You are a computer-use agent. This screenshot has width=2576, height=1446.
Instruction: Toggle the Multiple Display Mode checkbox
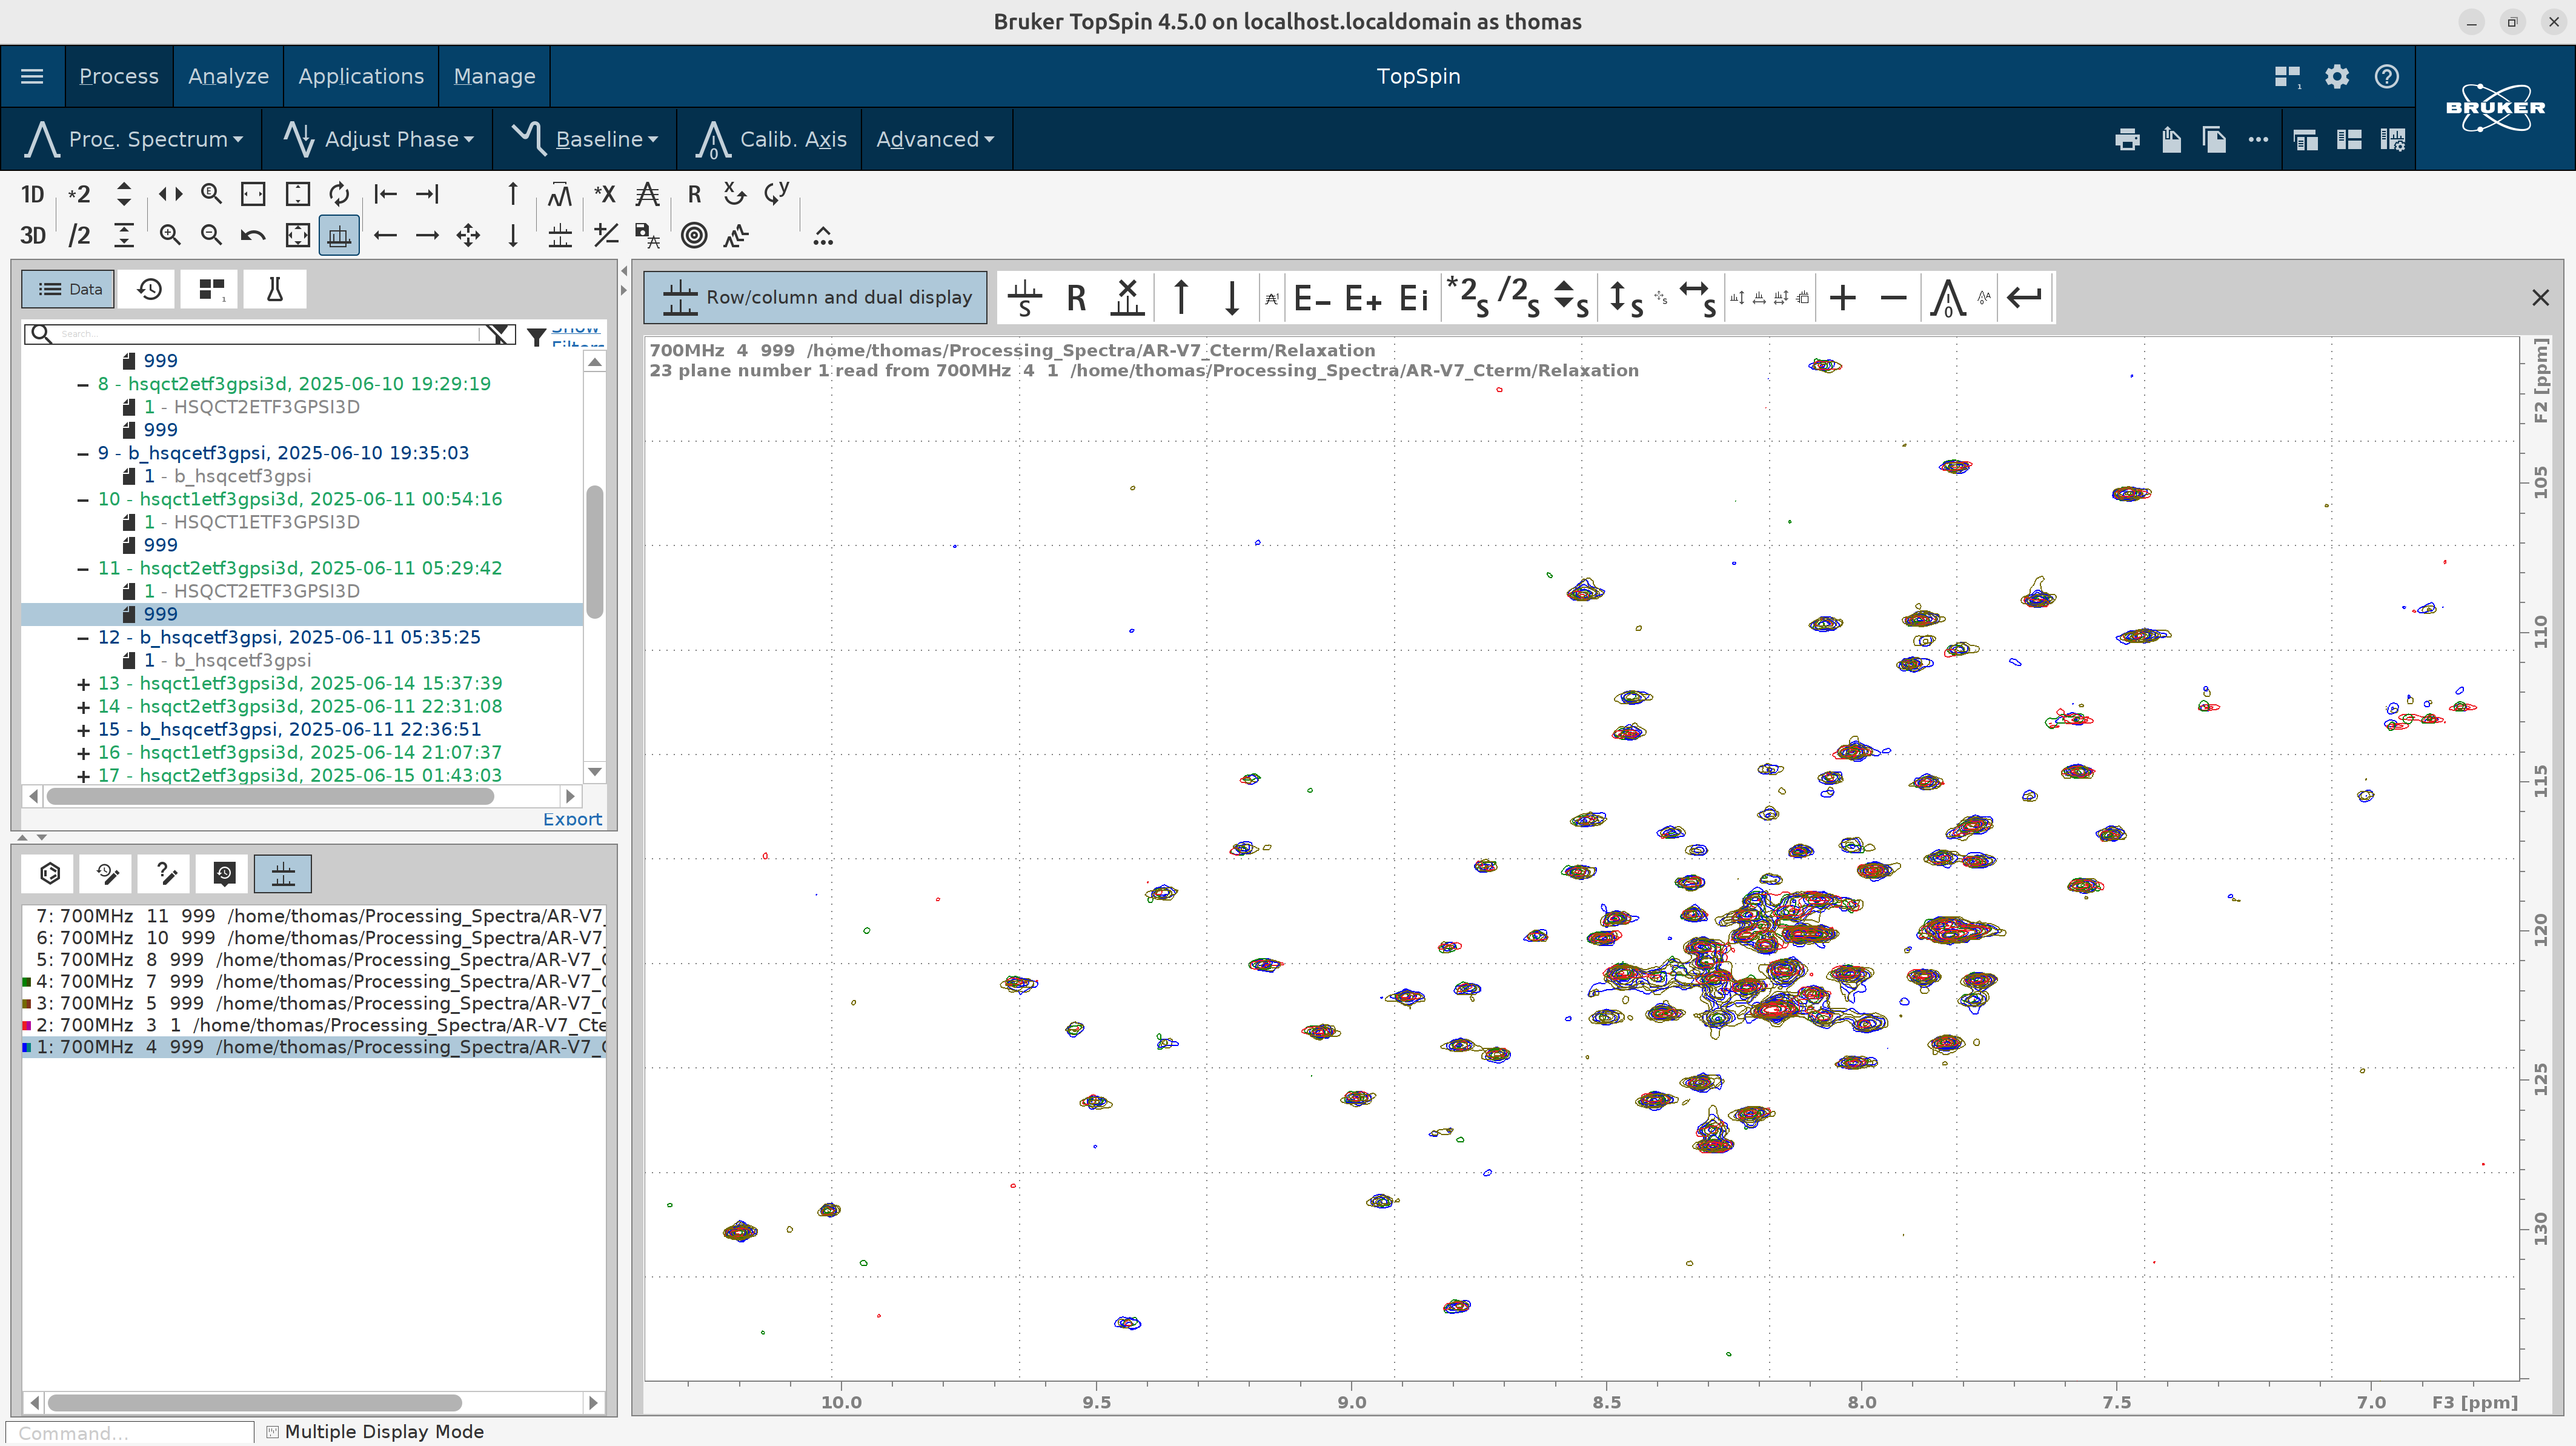(x=272, y=1432)
